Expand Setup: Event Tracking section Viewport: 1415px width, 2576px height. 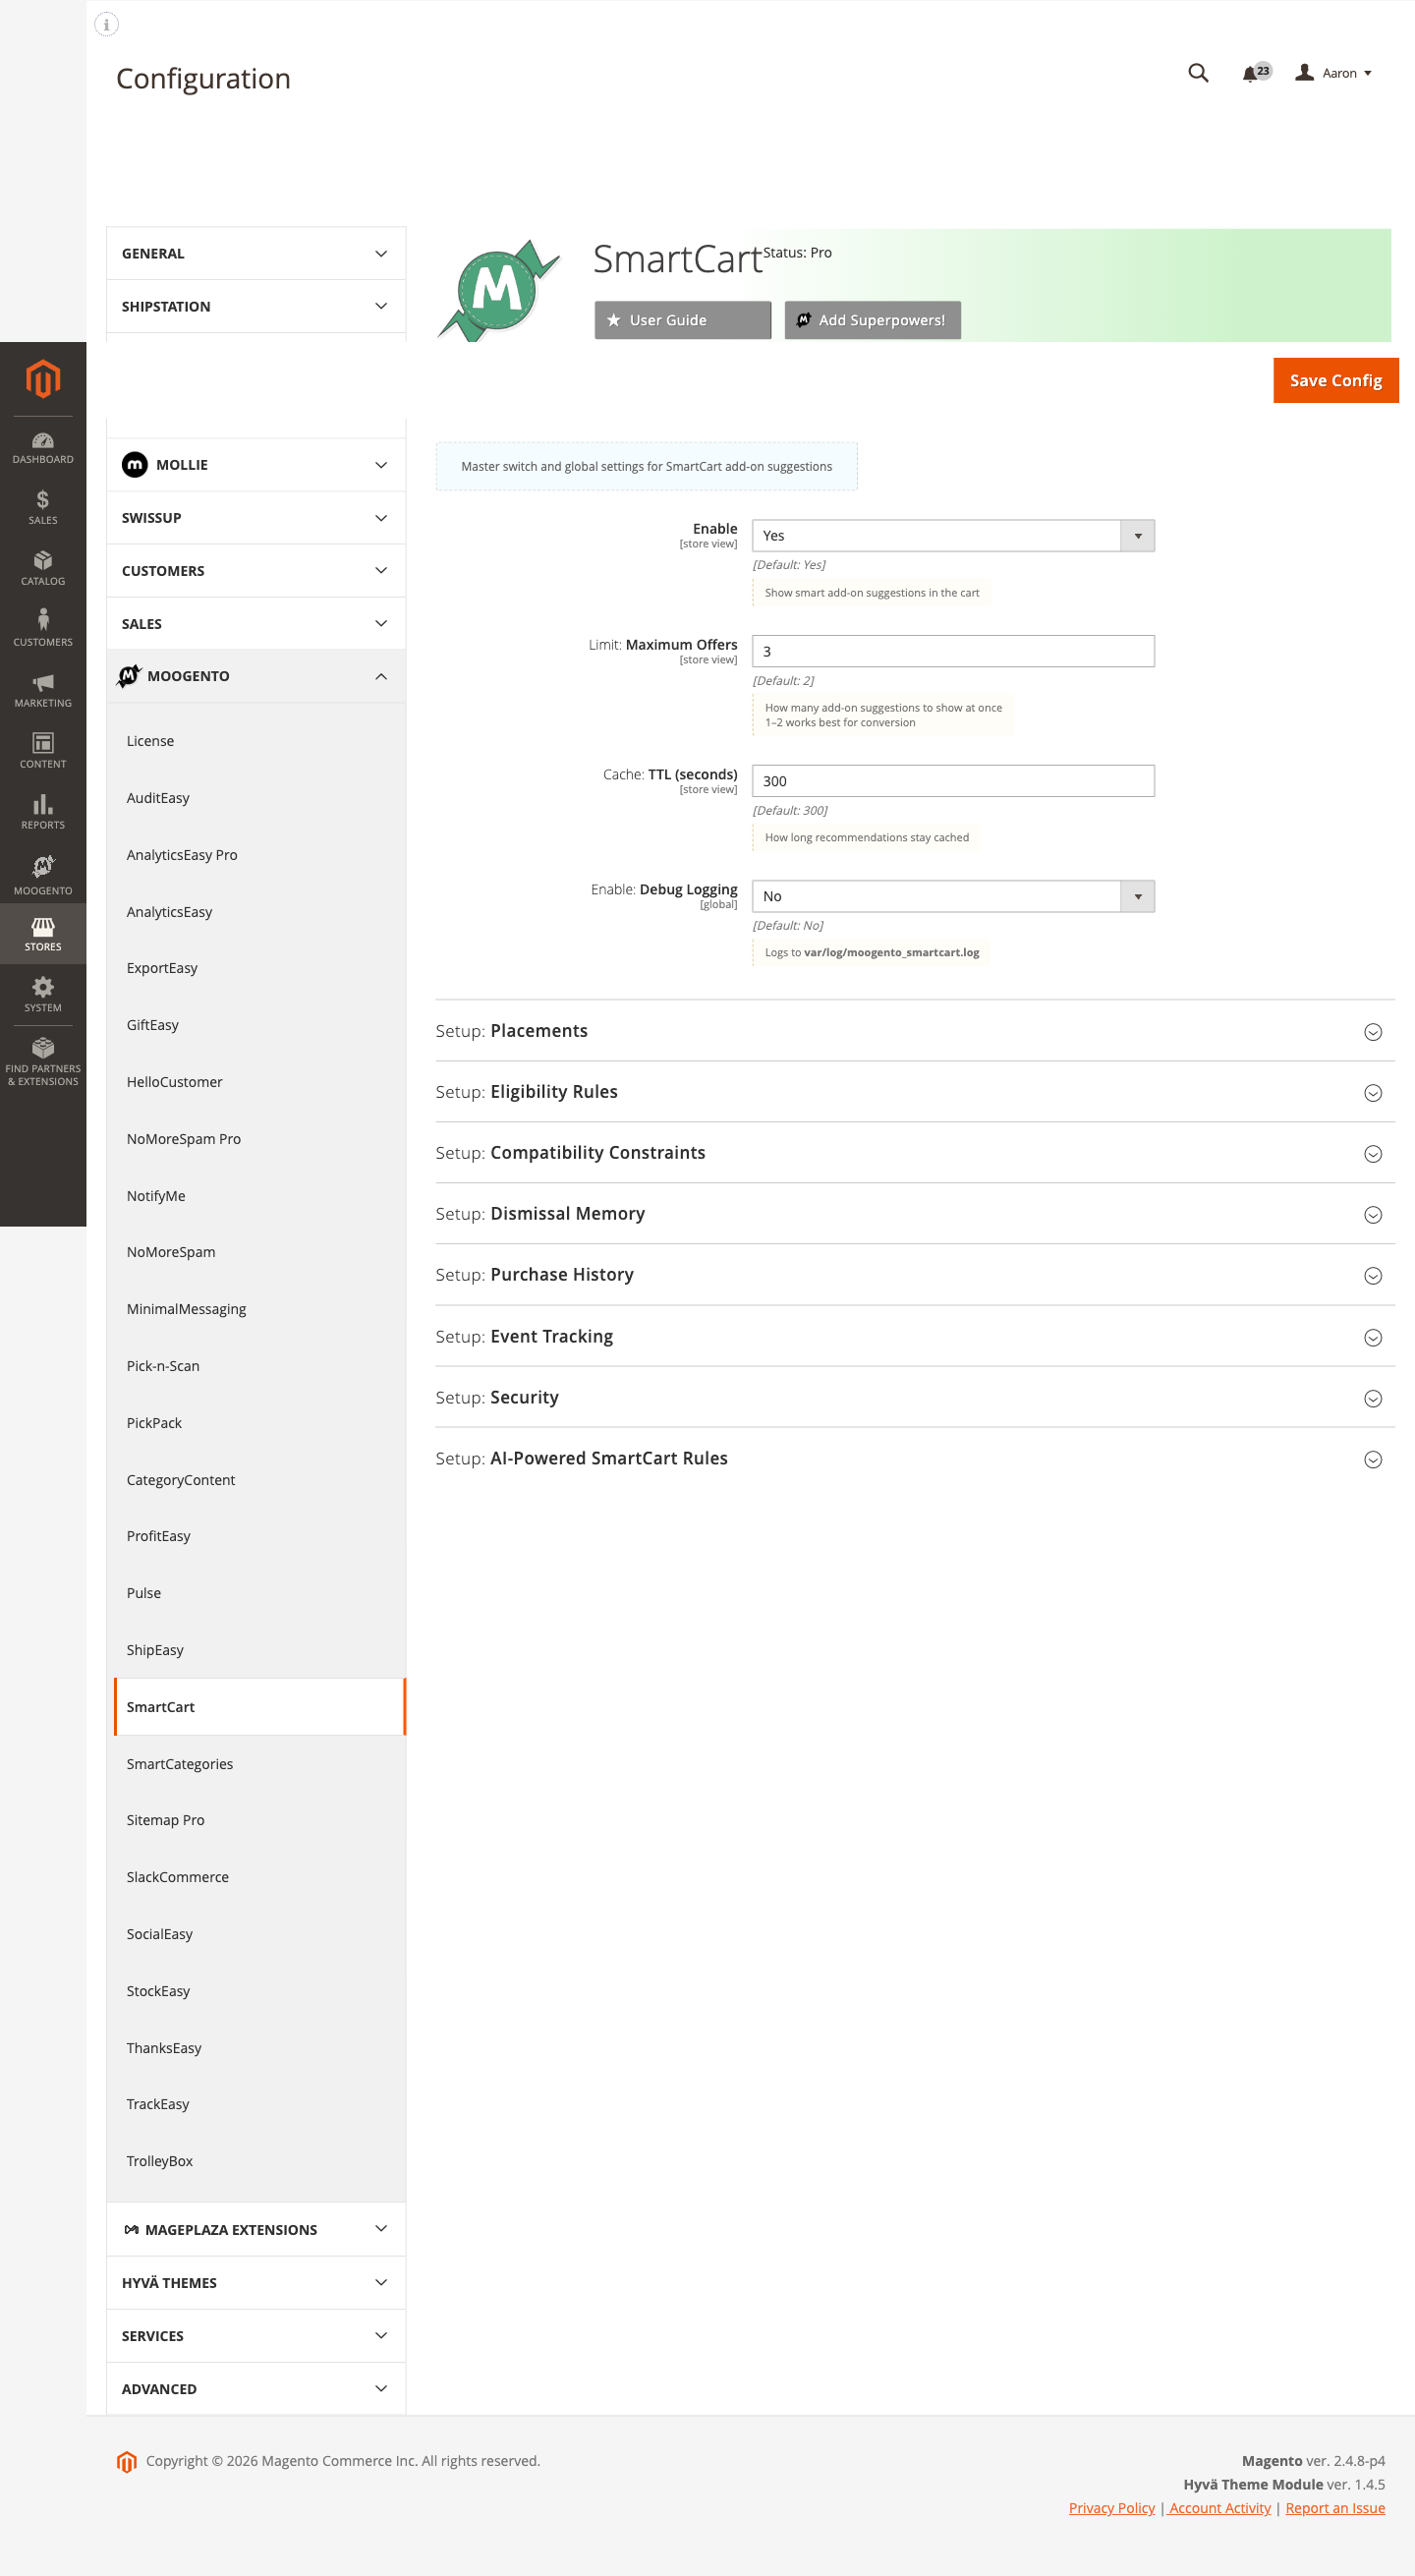point(915,1337)
